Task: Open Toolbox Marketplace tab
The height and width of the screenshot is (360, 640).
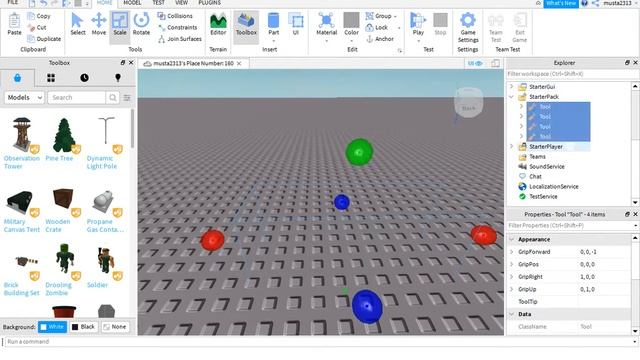Action: click(17, 78)
